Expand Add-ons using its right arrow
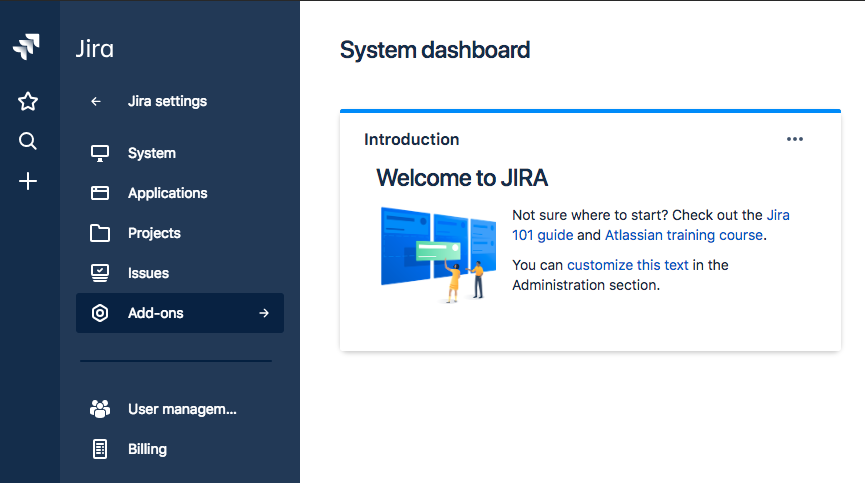The width and height of the screenshot is (865, 483). [x=264, y=313]
